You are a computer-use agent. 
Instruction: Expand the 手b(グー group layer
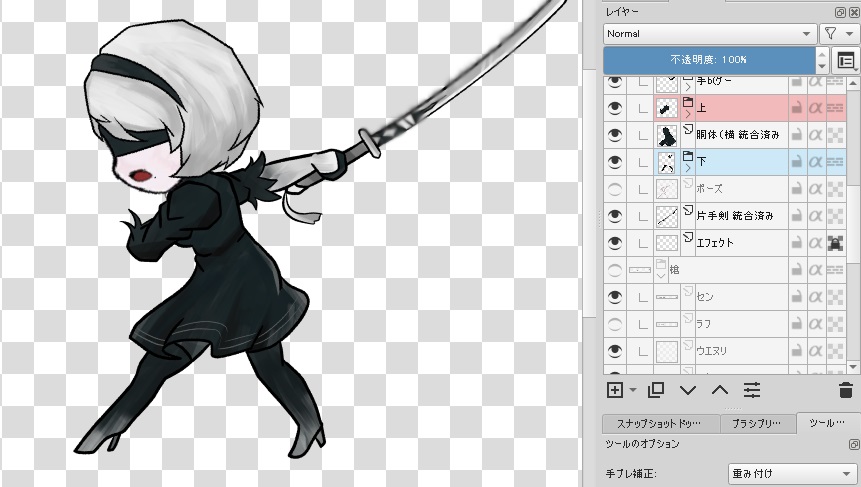[688, 87]
